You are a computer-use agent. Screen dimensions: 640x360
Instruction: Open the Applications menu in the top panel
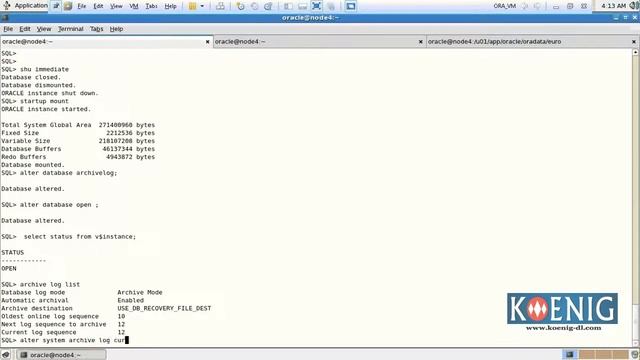[x=25, y=6]
